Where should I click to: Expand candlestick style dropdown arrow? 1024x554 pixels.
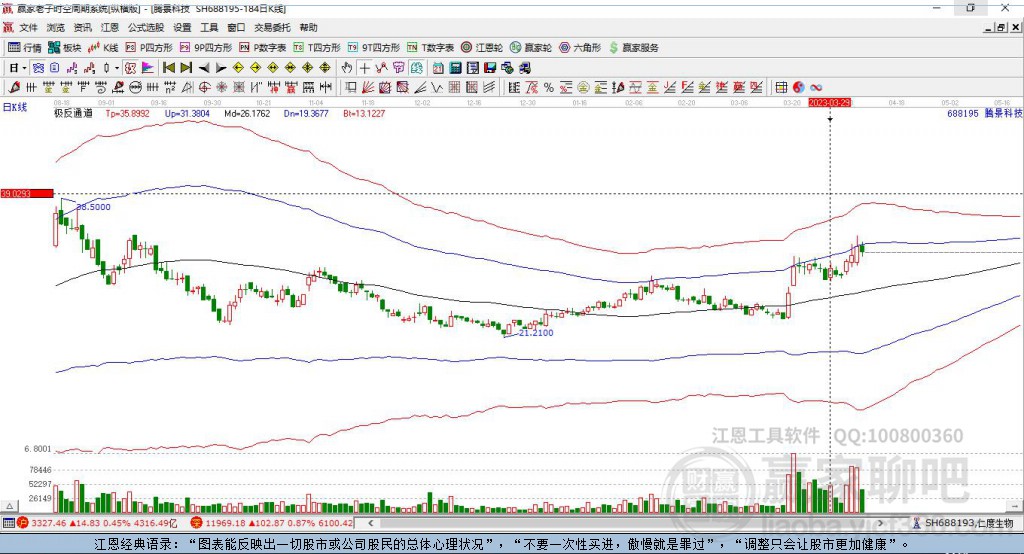117,68
